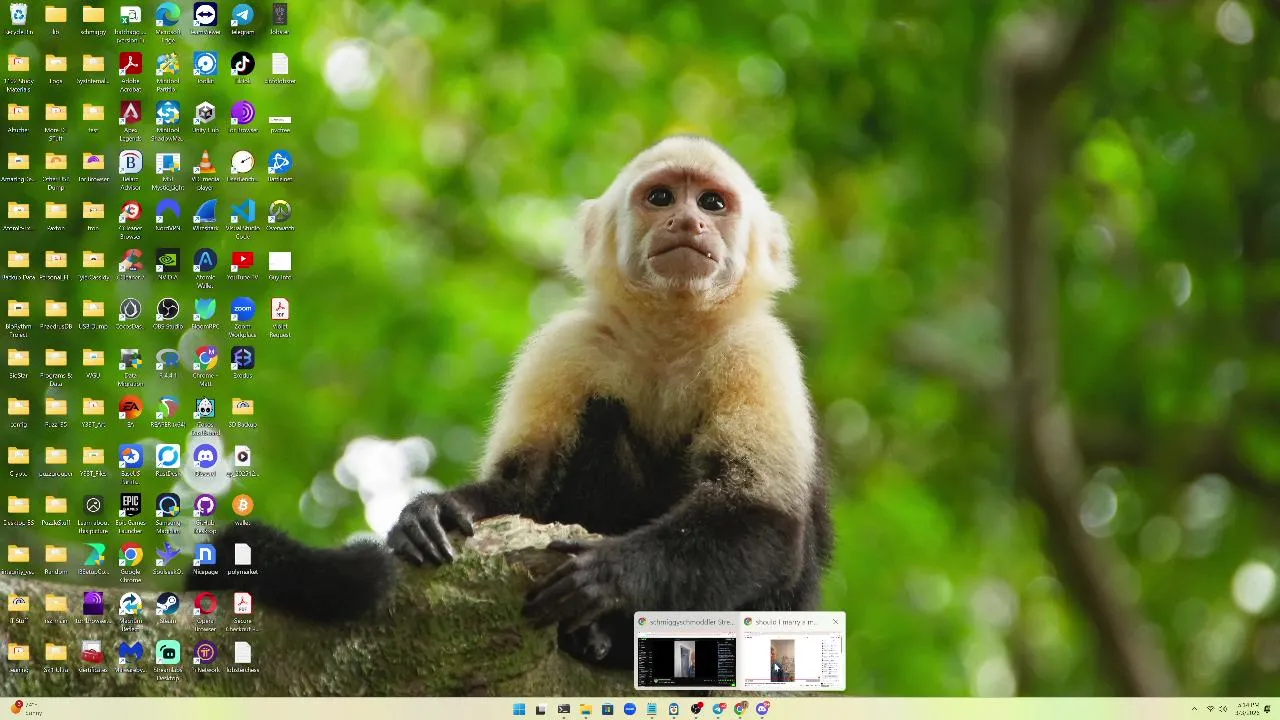Open the USB Dump folder
This screenshot has height=720, width=1280.
[93, 313]
